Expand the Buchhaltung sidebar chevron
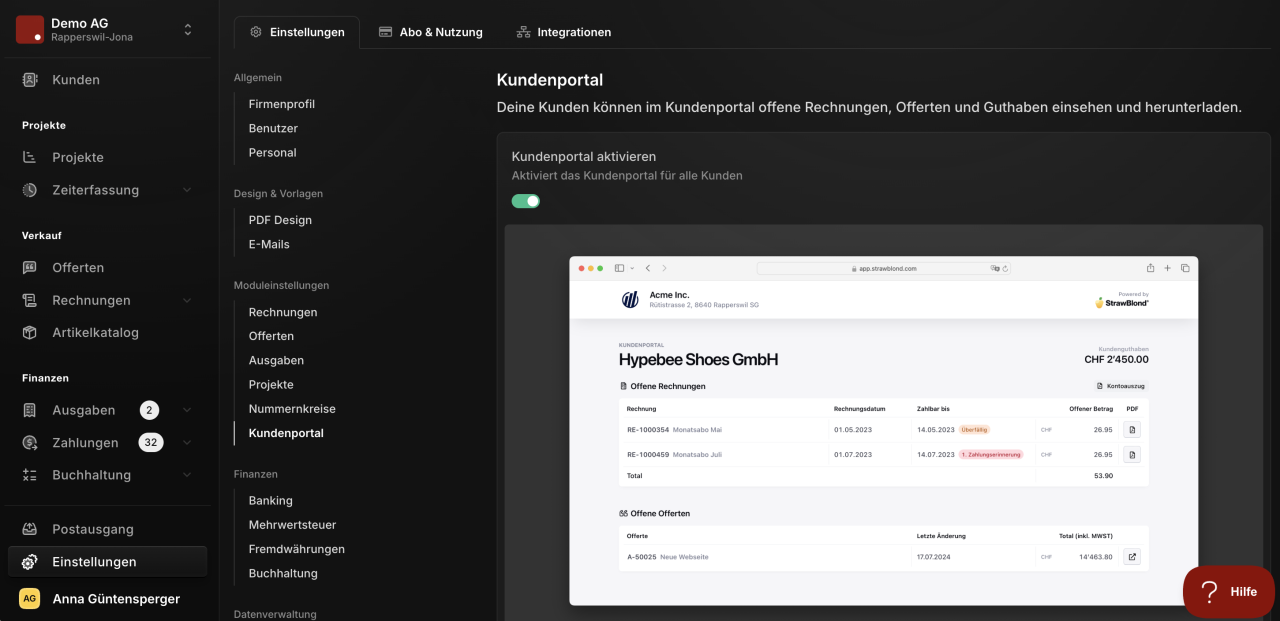 (x=187, y=476)
